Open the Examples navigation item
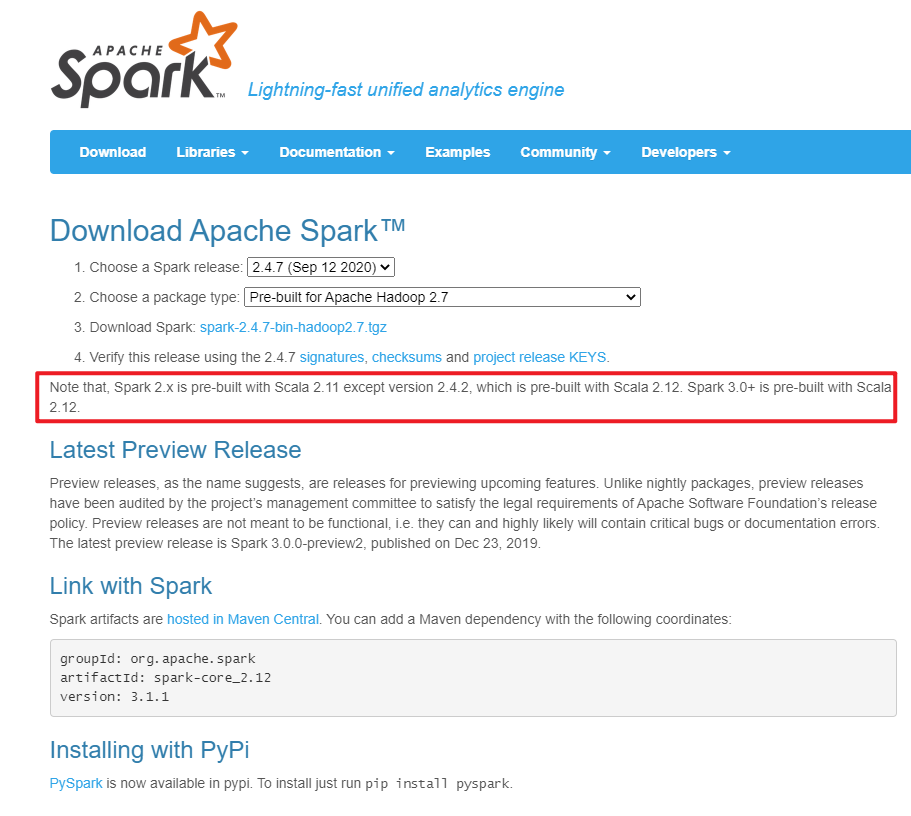 tap(458, 152)
